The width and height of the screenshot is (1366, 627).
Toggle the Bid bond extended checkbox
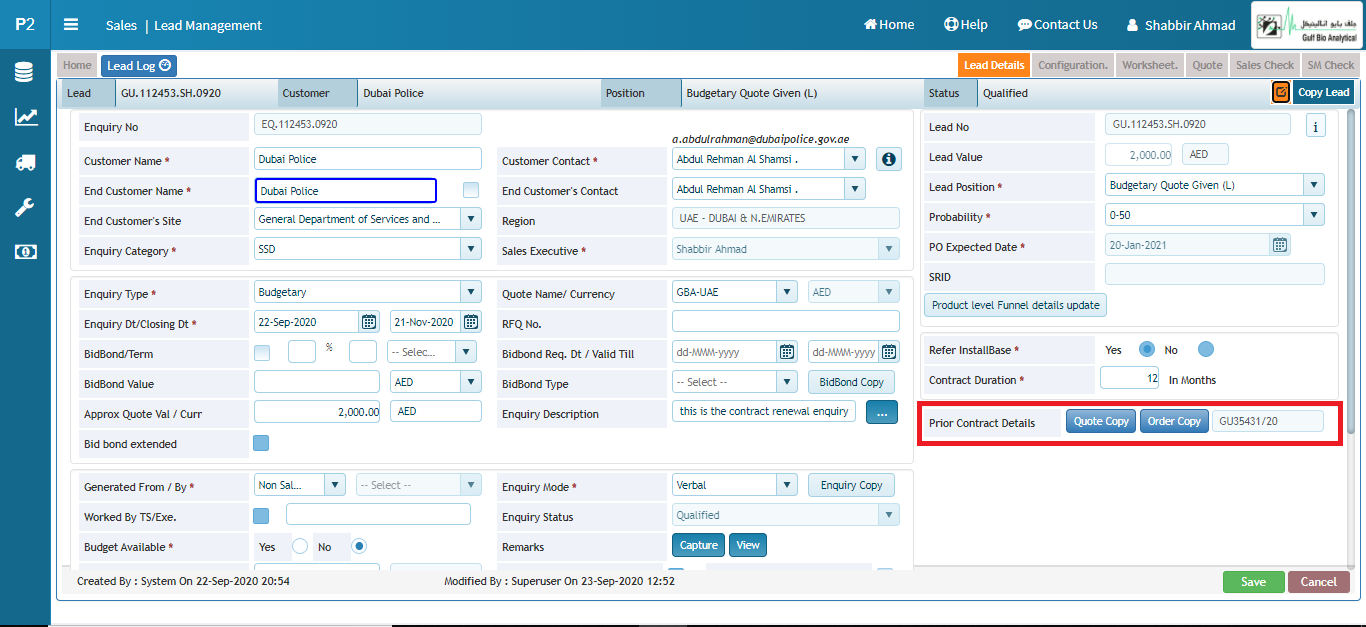pos(261,443)
